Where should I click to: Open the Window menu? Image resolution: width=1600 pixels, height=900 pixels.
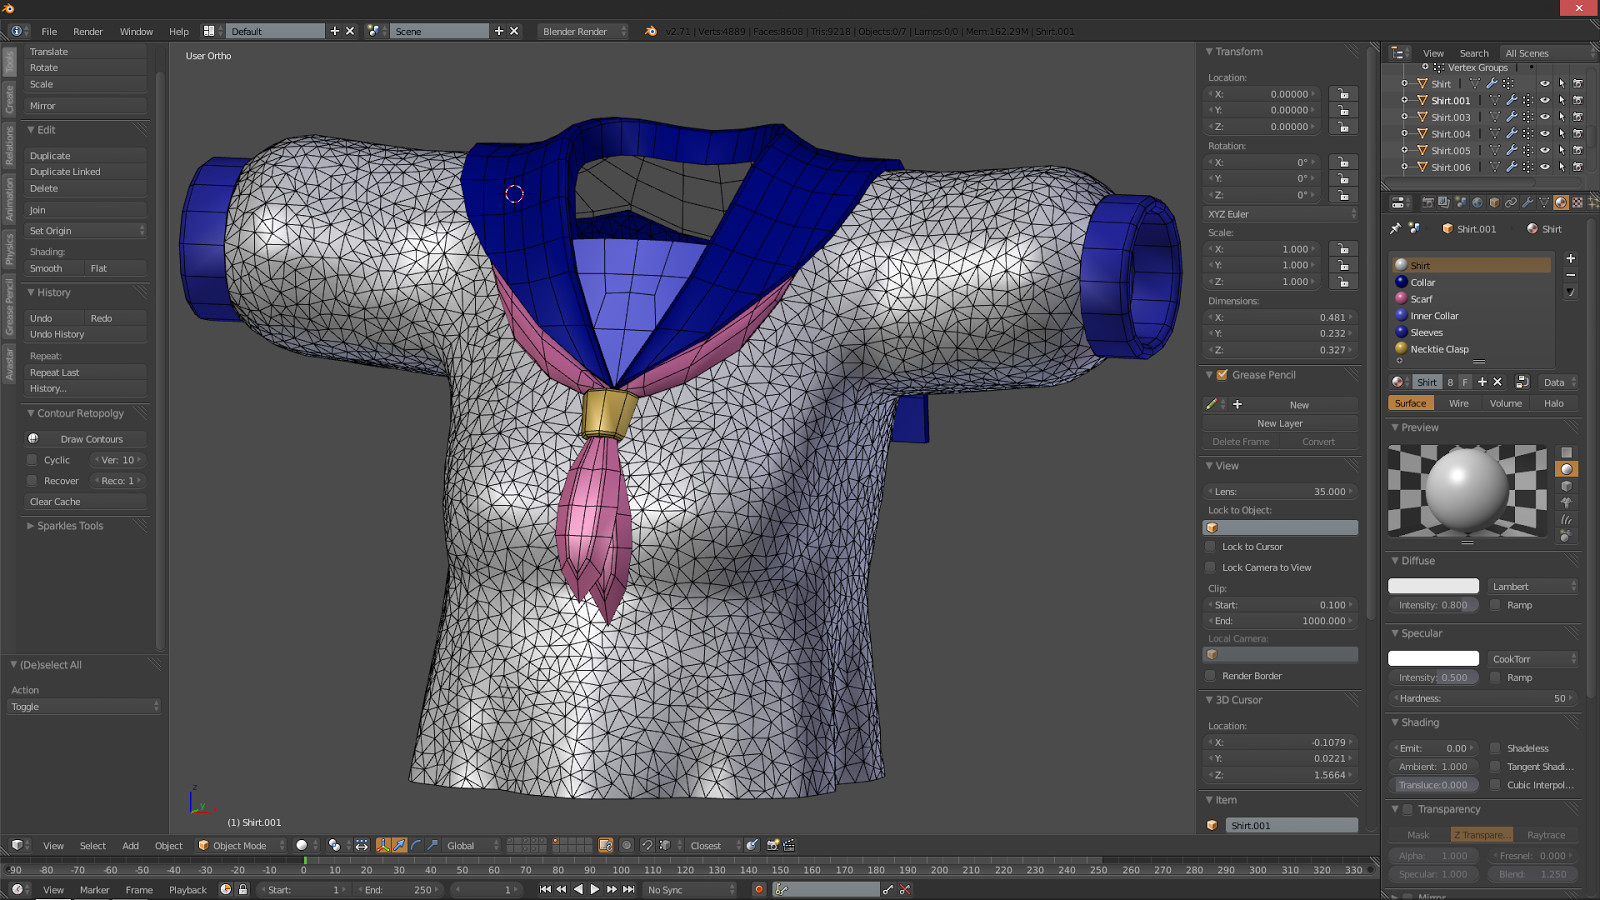(136, 31)
